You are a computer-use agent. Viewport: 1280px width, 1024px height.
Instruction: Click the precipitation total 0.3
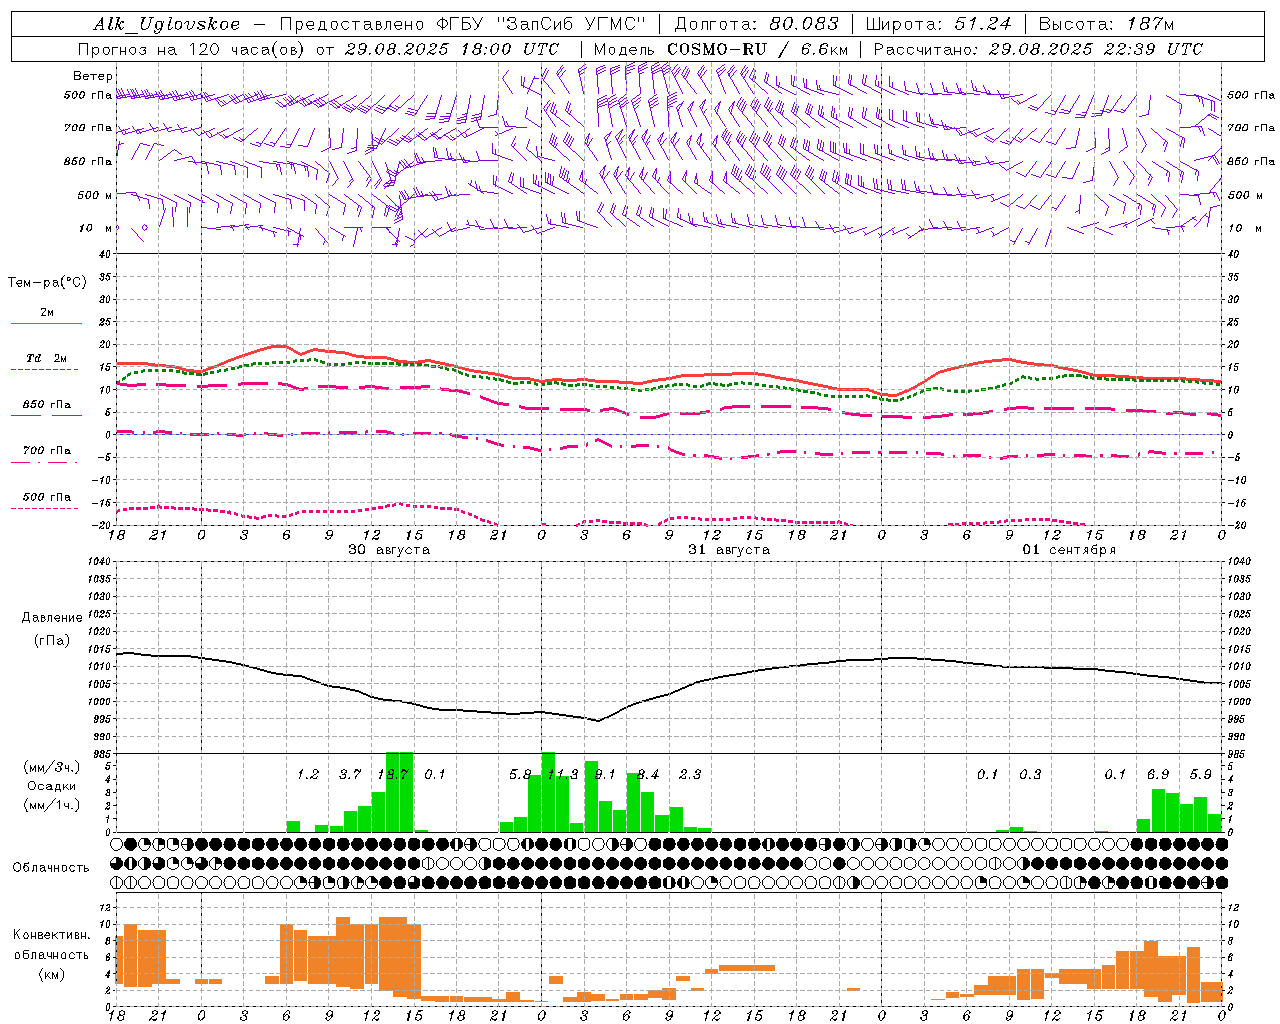(x=1030, y=774)
